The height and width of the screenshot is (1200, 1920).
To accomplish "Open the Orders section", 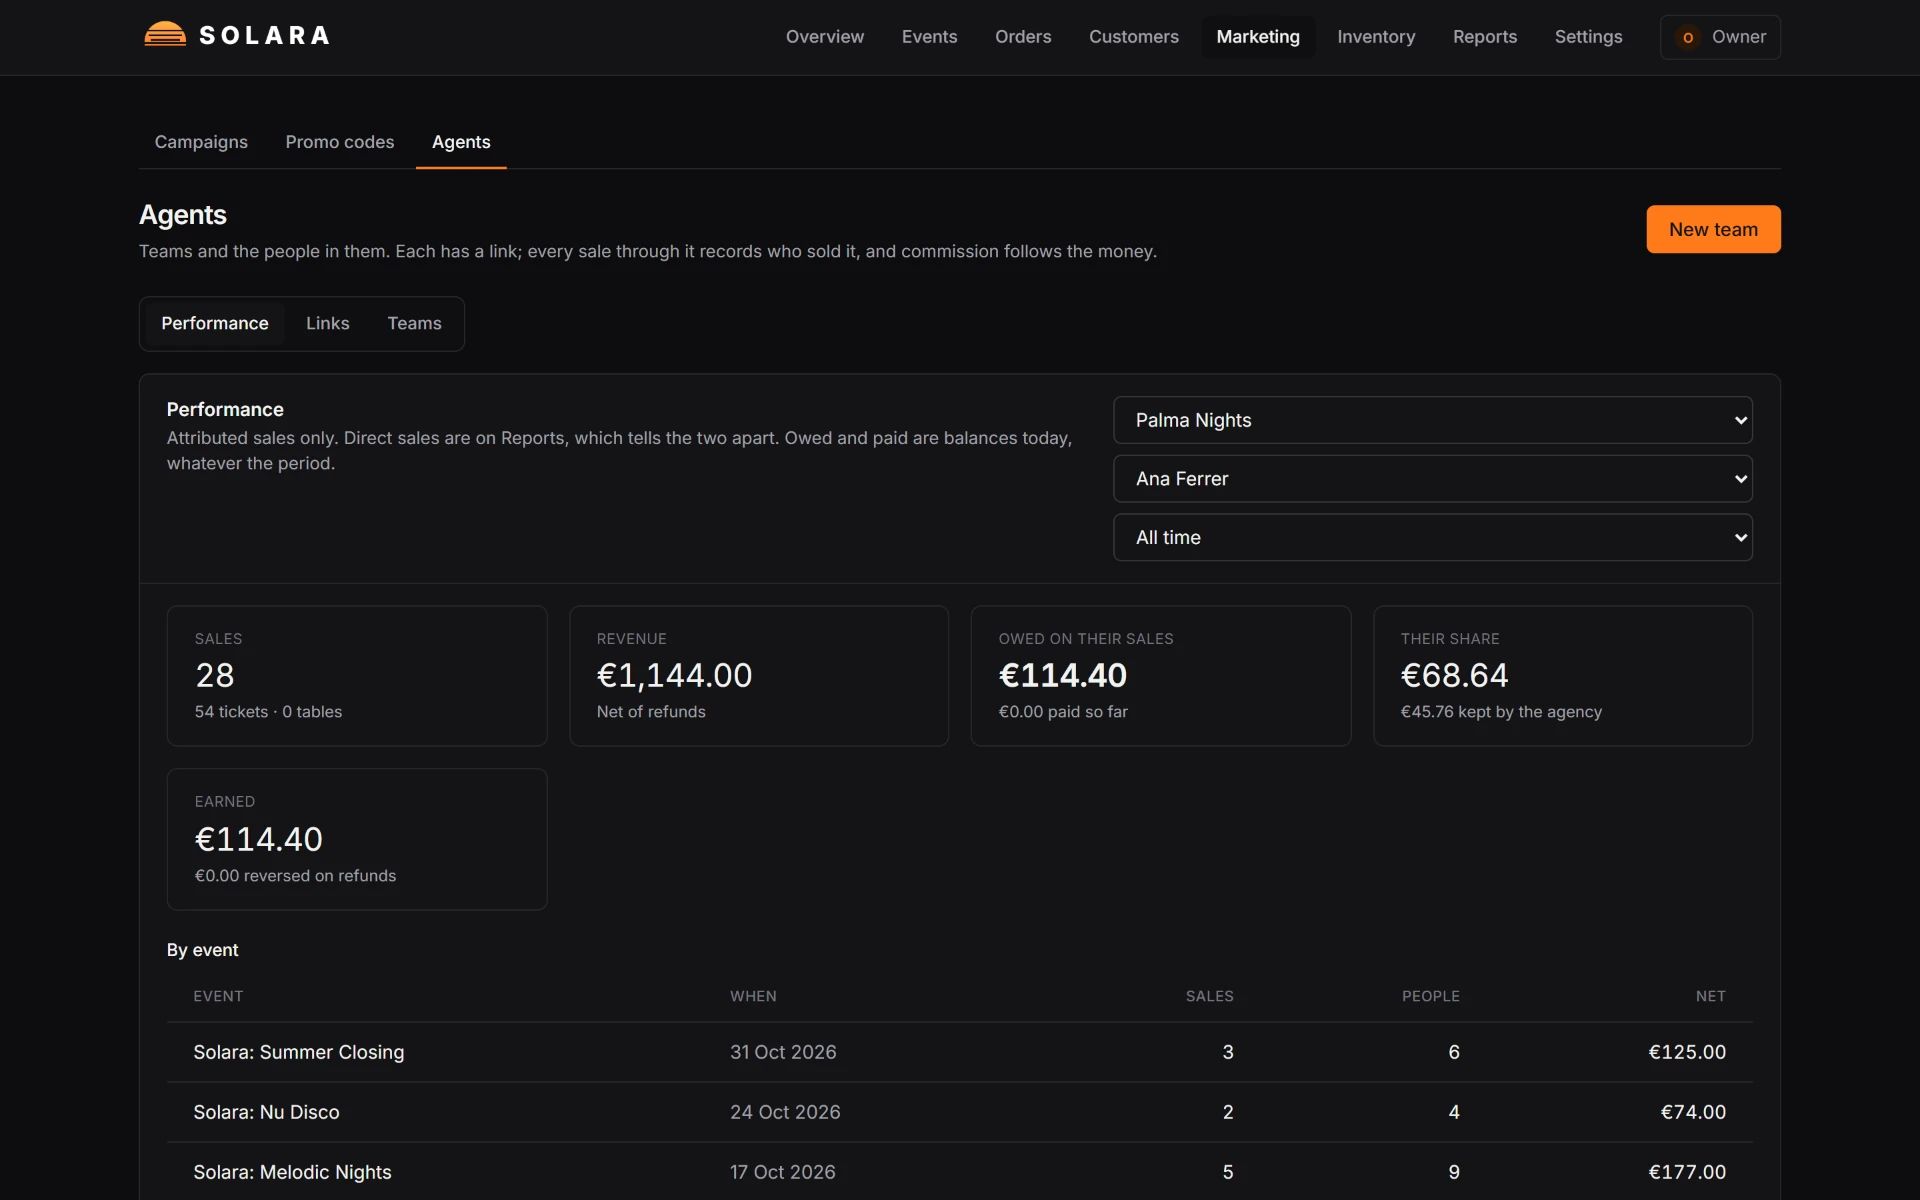I will click(x=1023, y=37).
